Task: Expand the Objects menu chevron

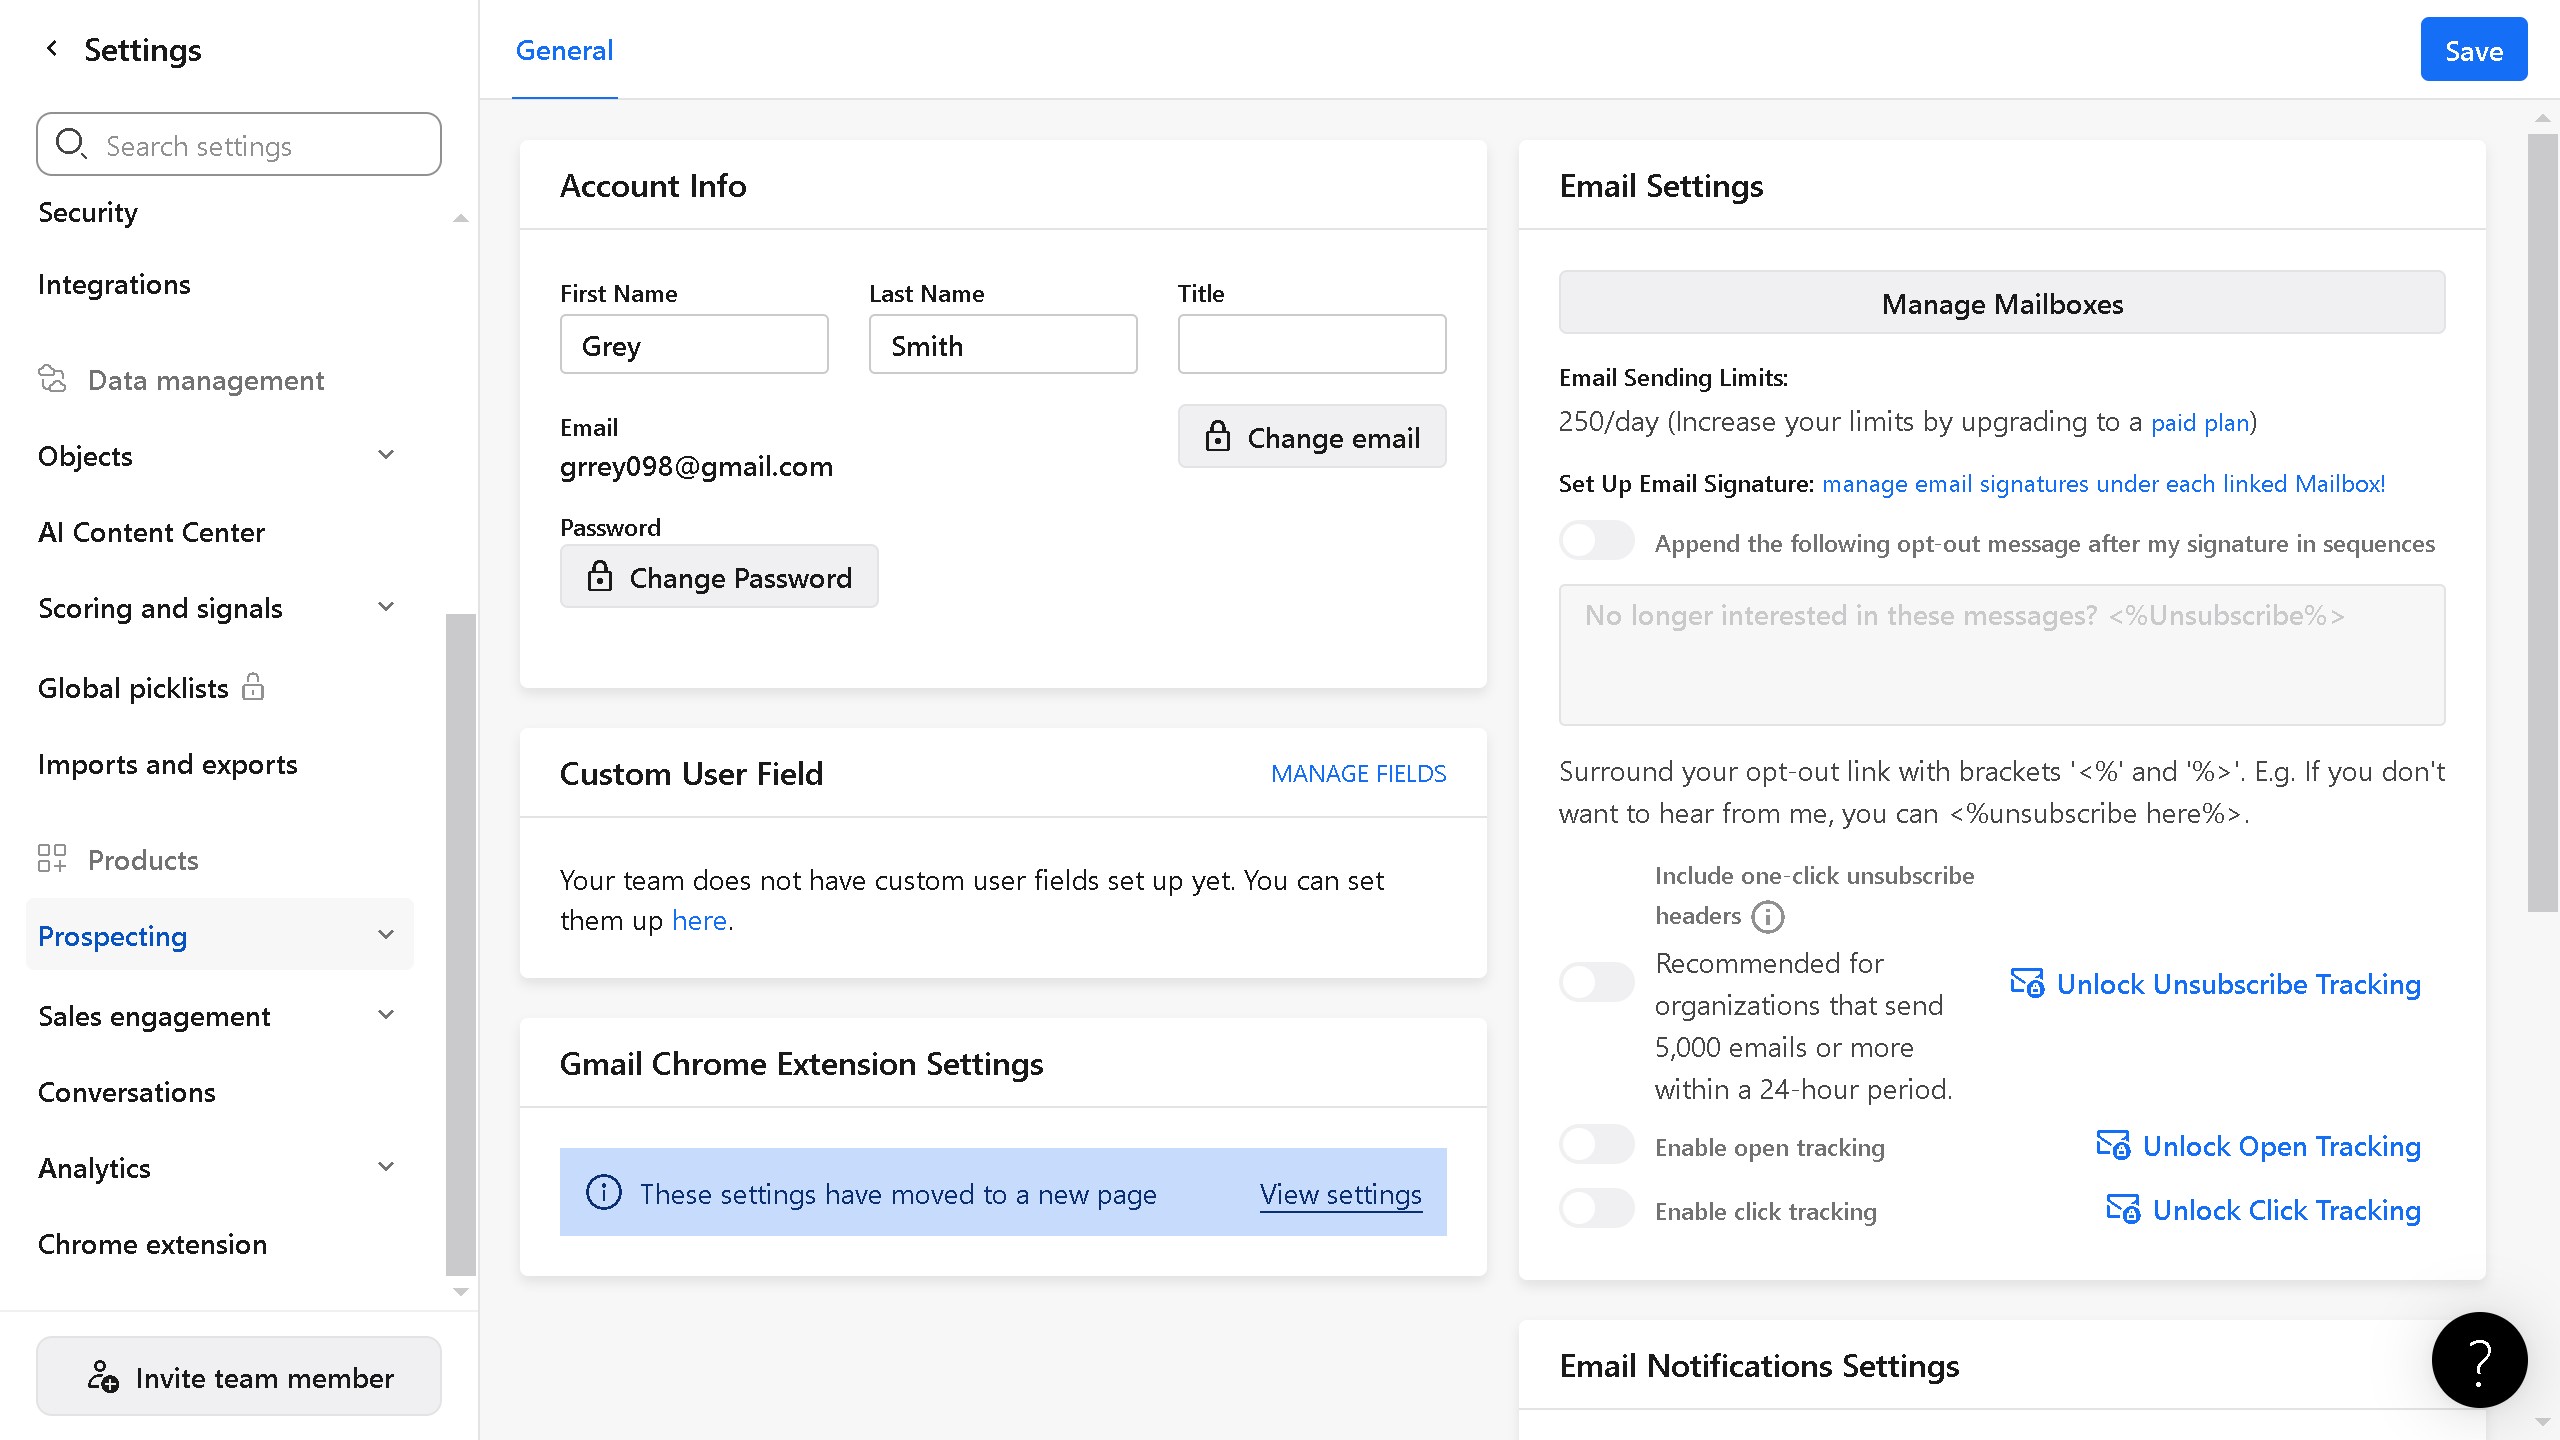Action: (x=386, y=455)
